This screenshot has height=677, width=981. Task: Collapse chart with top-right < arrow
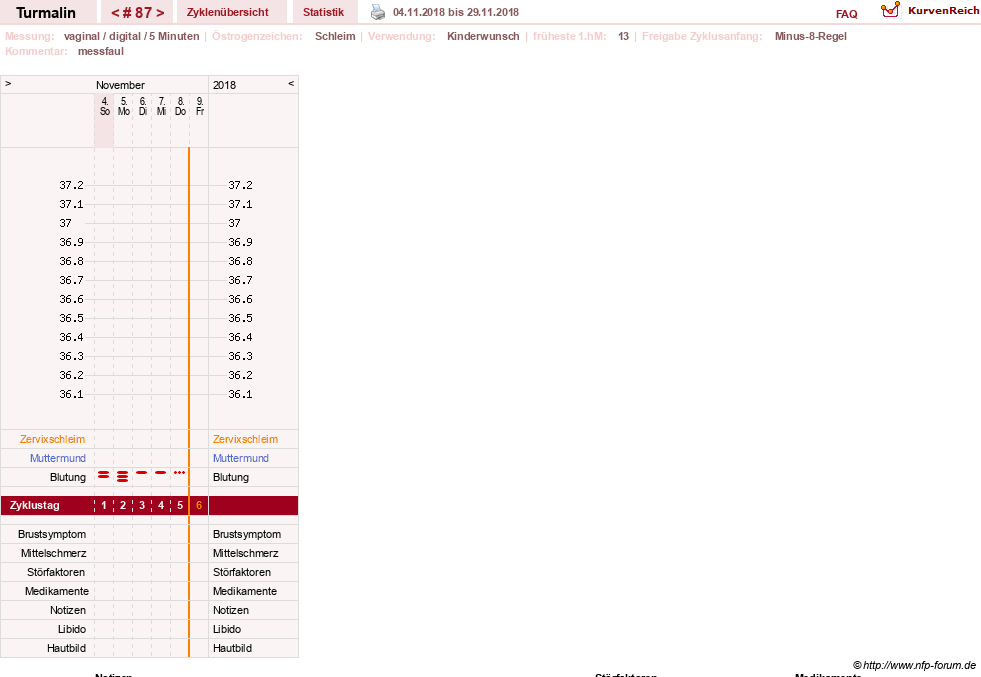291,83
